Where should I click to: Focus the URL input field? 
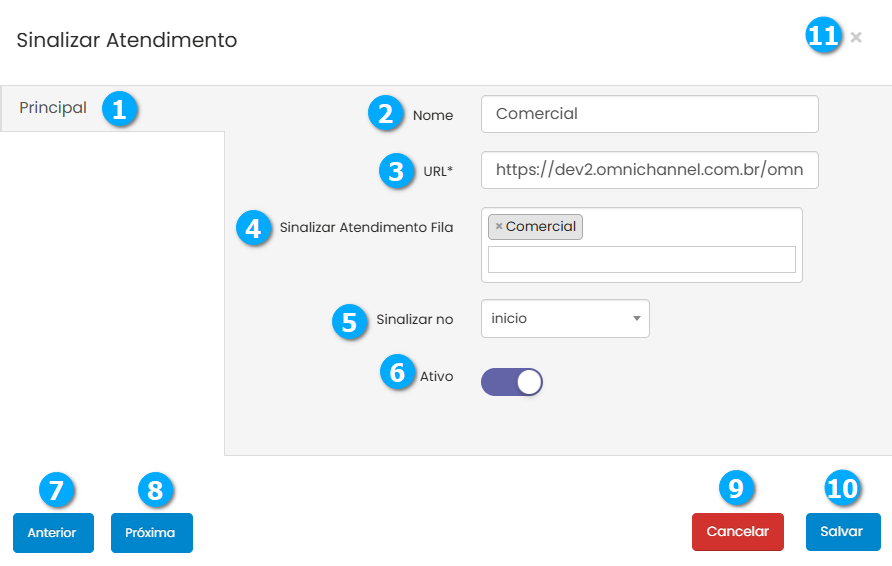[x=649, y=171]
